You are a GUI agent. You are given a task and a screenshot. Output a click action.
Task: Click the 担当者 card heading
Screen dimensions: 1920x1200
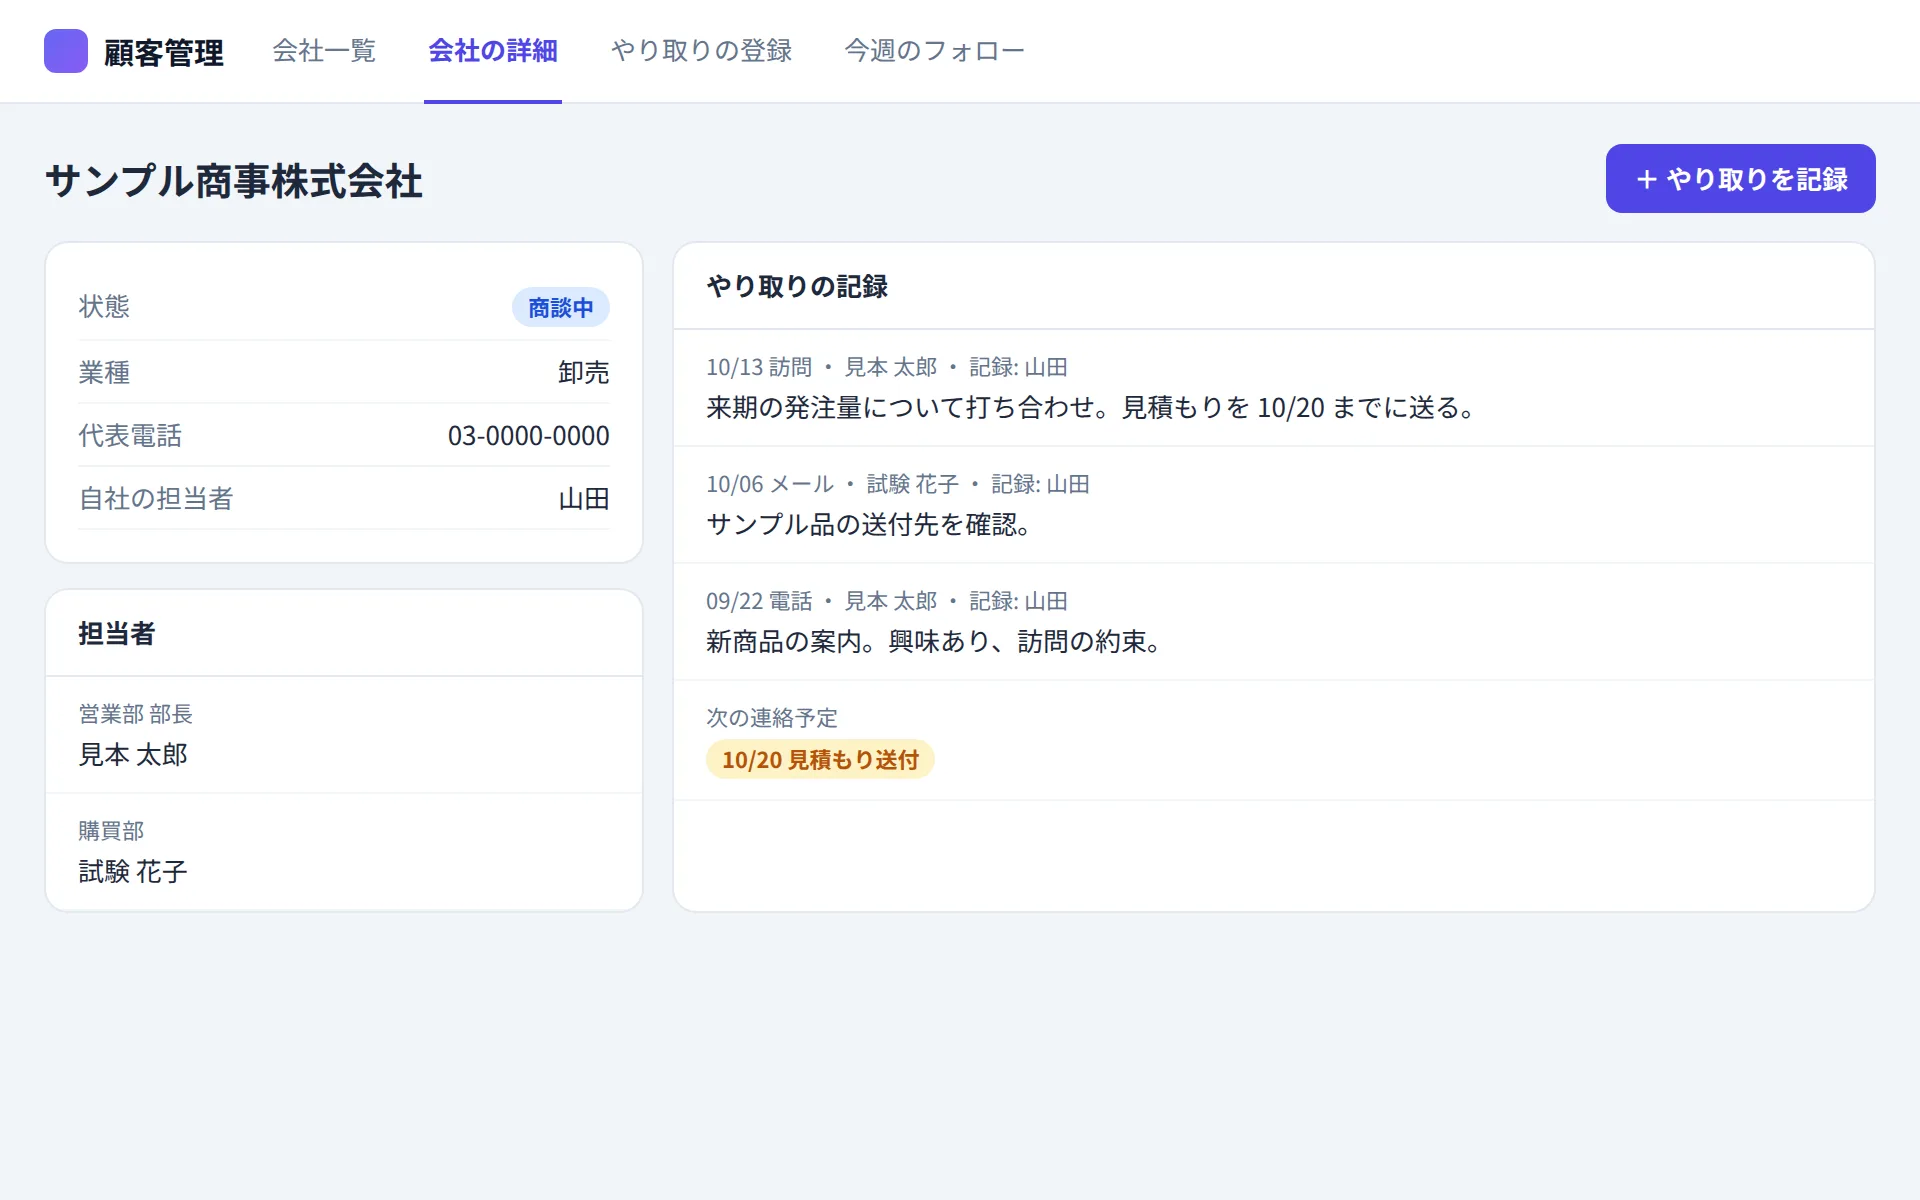pos(117,634)
